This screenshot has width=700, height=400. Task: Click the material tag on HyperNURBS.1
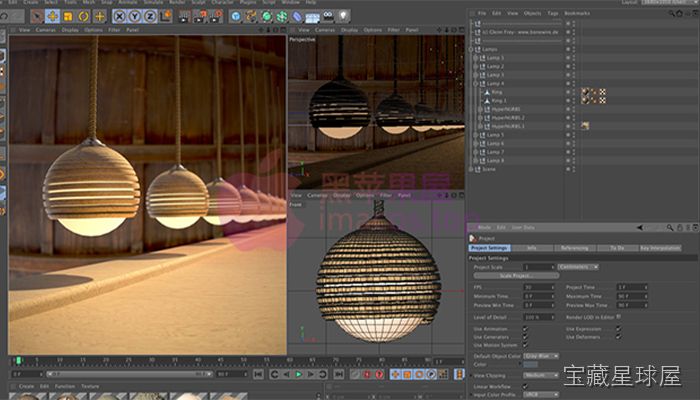(585, 126)
